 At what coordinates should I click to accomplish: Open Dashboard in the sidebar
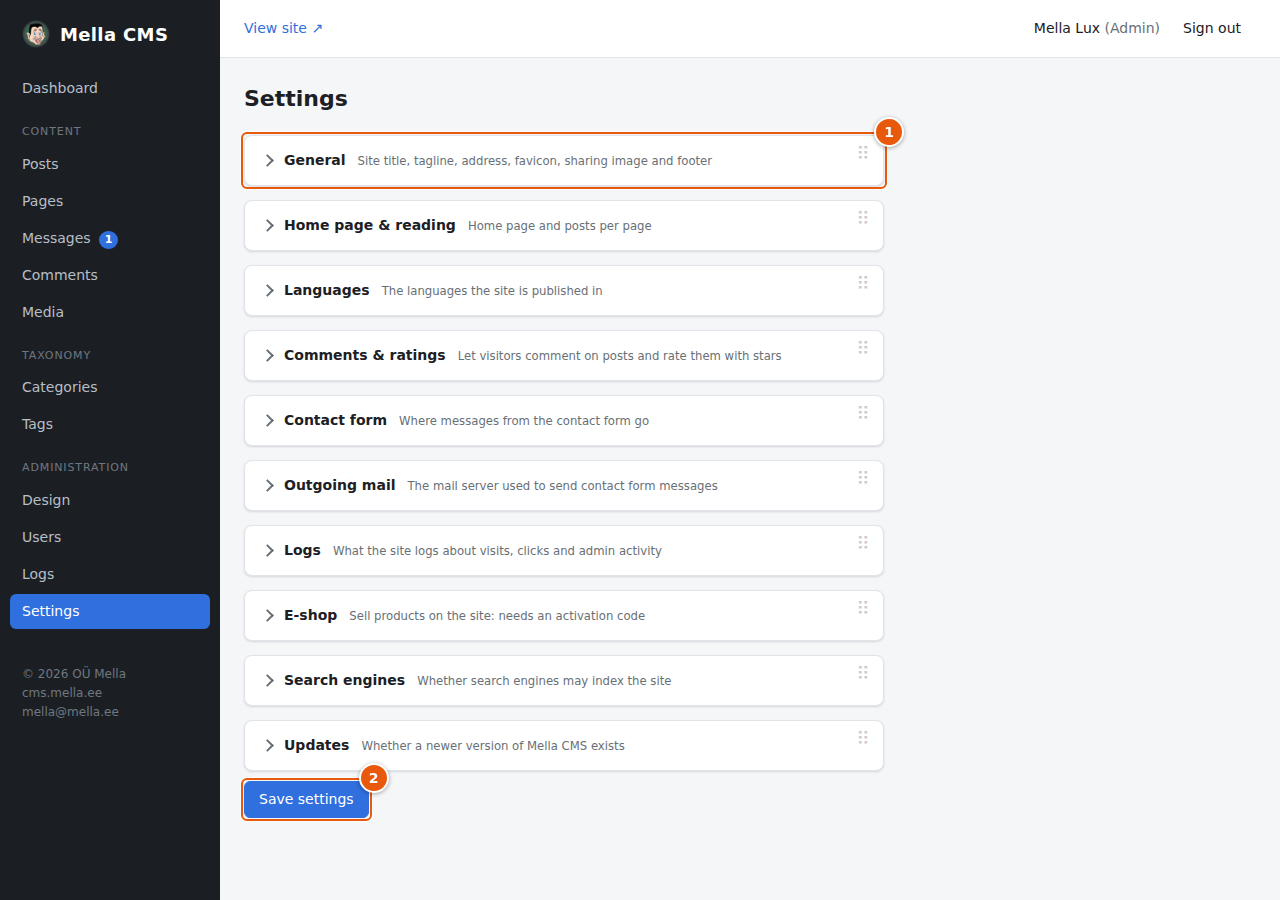pyautogui.click(x=110, y=88)
